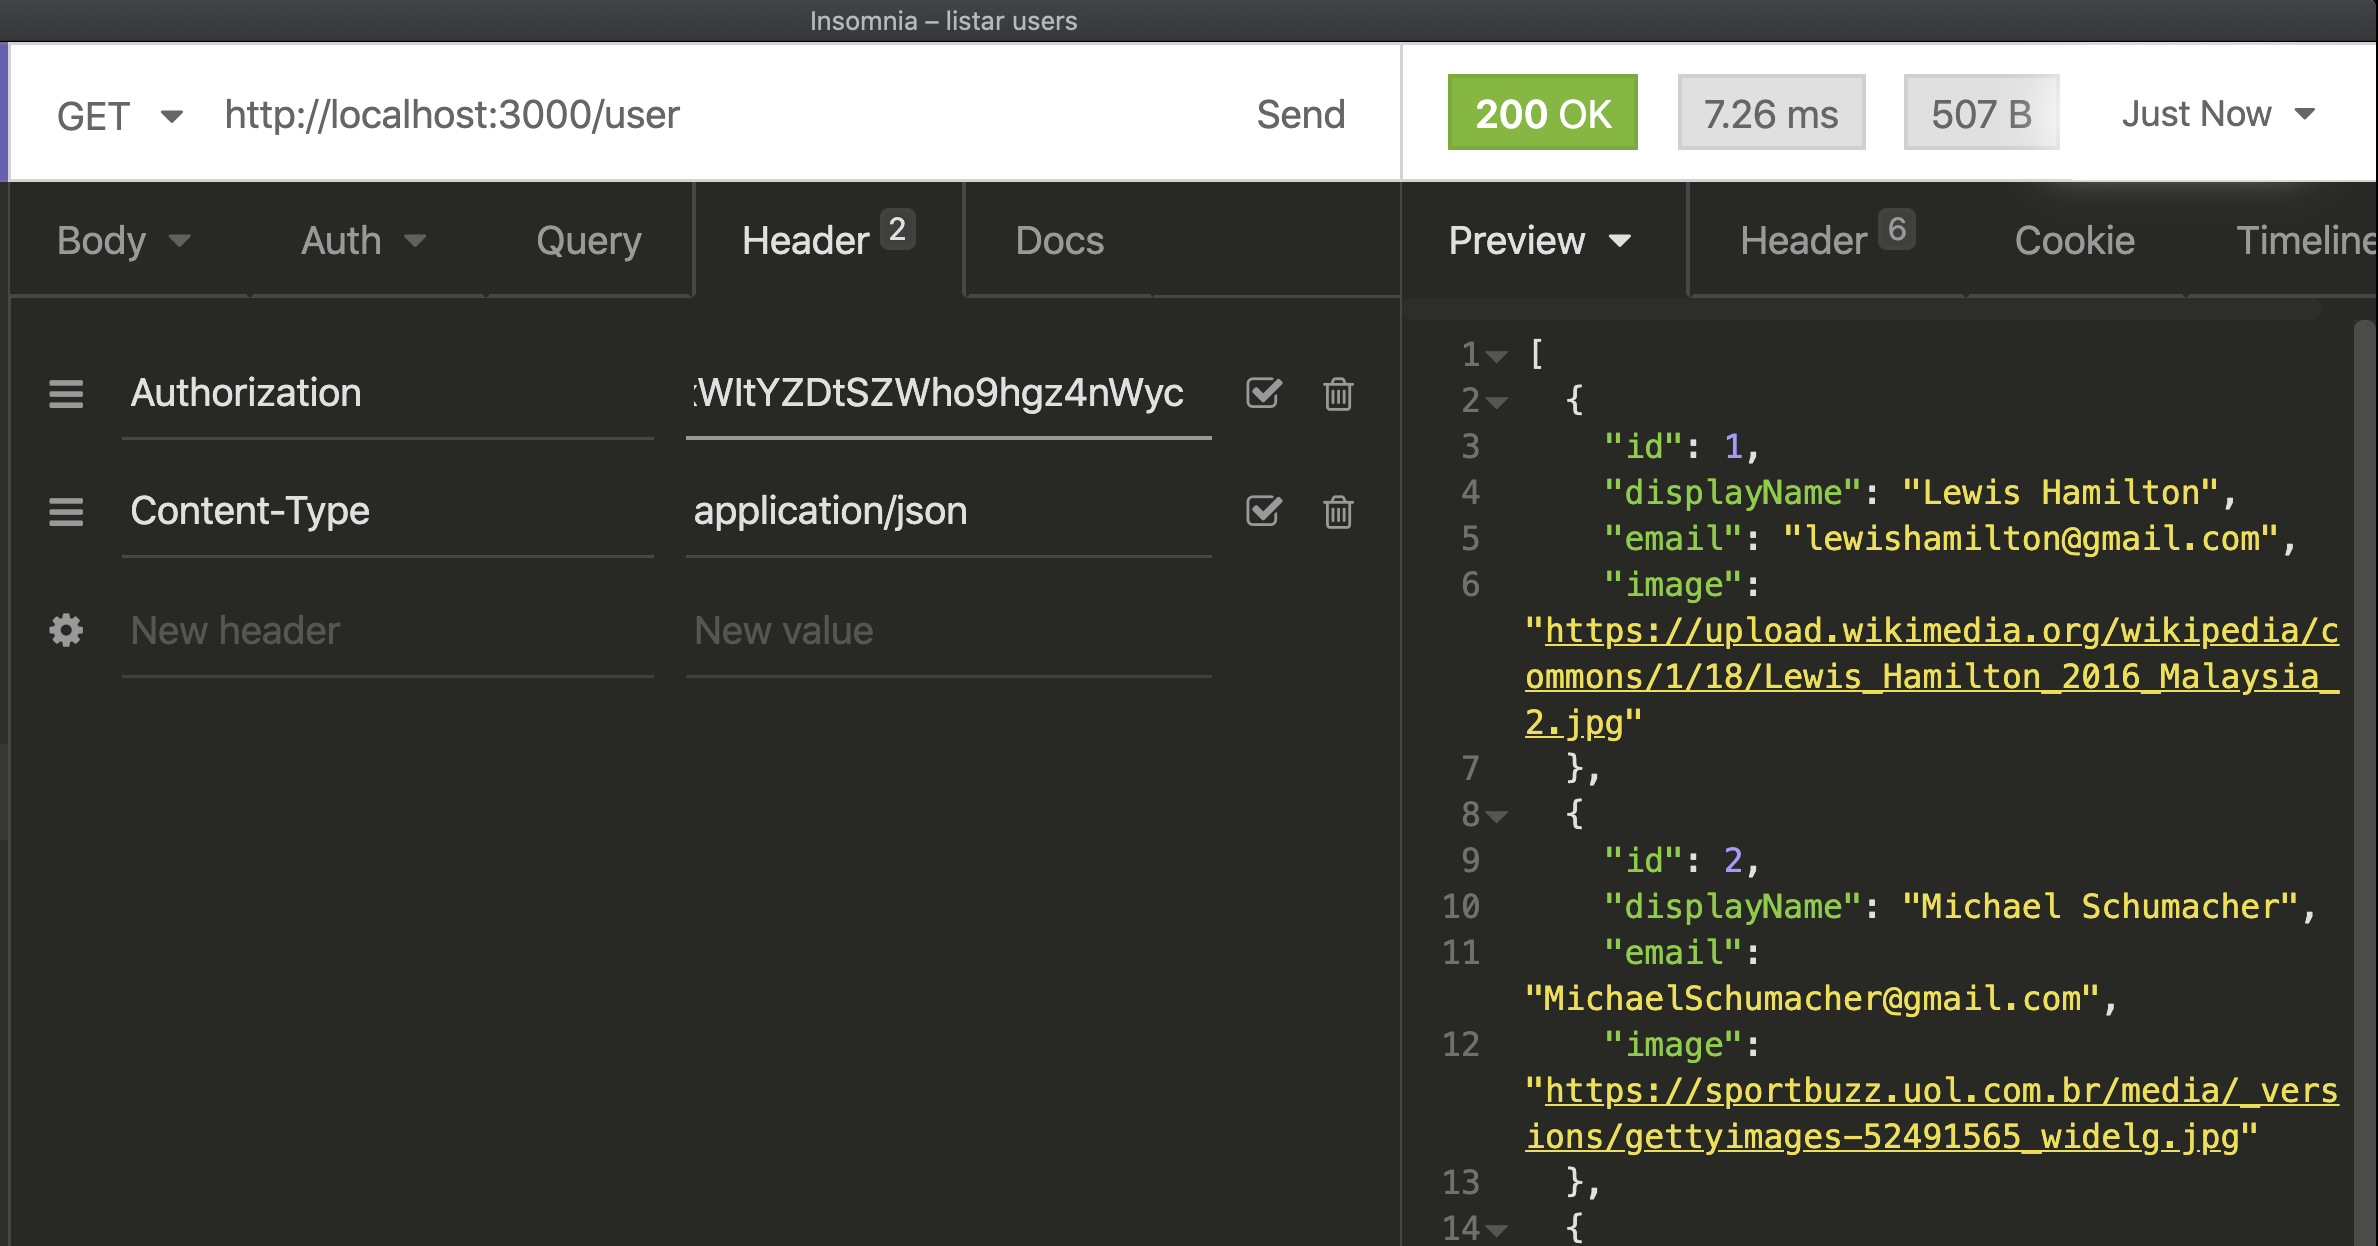The image size is (2378, 1246).
Task: Delete the Authorization header with trash icon
Action: click(1338, 394)
